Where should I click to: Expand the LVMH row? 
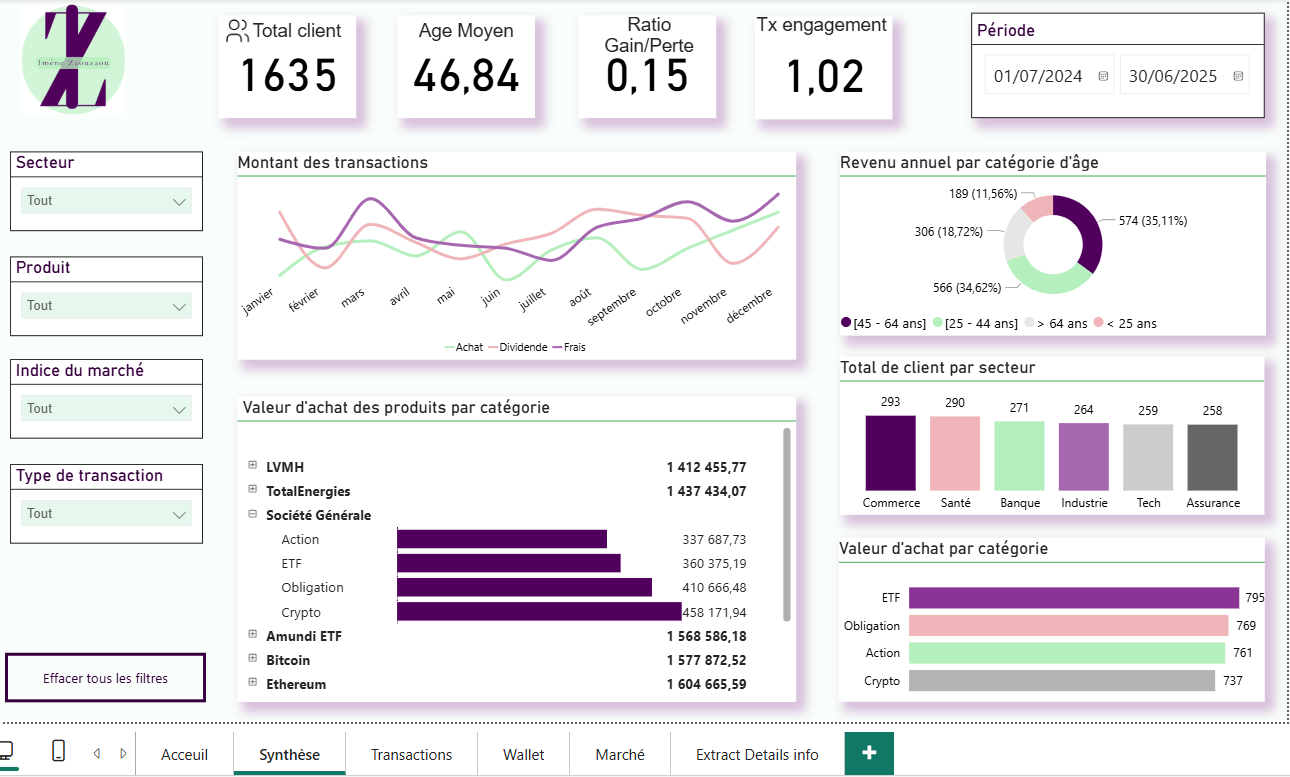coord(252,467)
